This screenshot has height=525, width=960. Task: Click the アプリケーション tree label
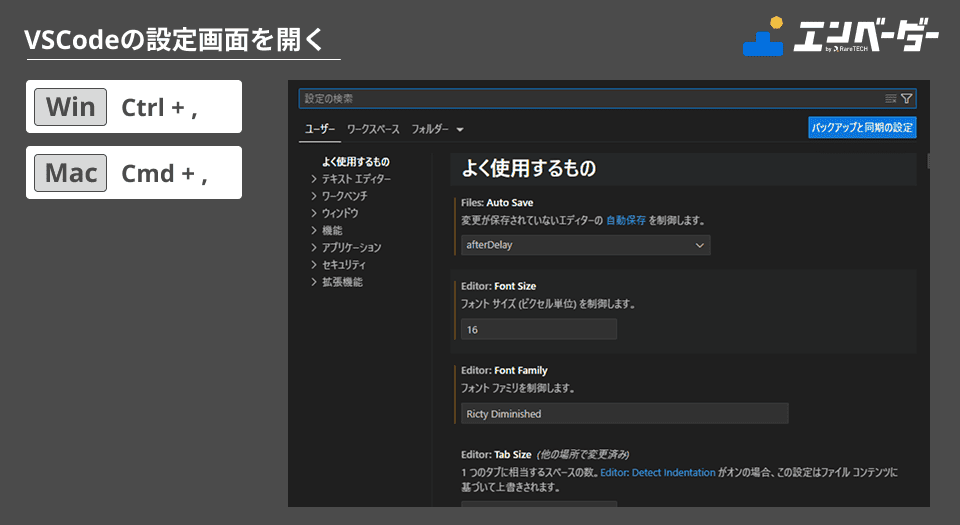pos(351,247)
